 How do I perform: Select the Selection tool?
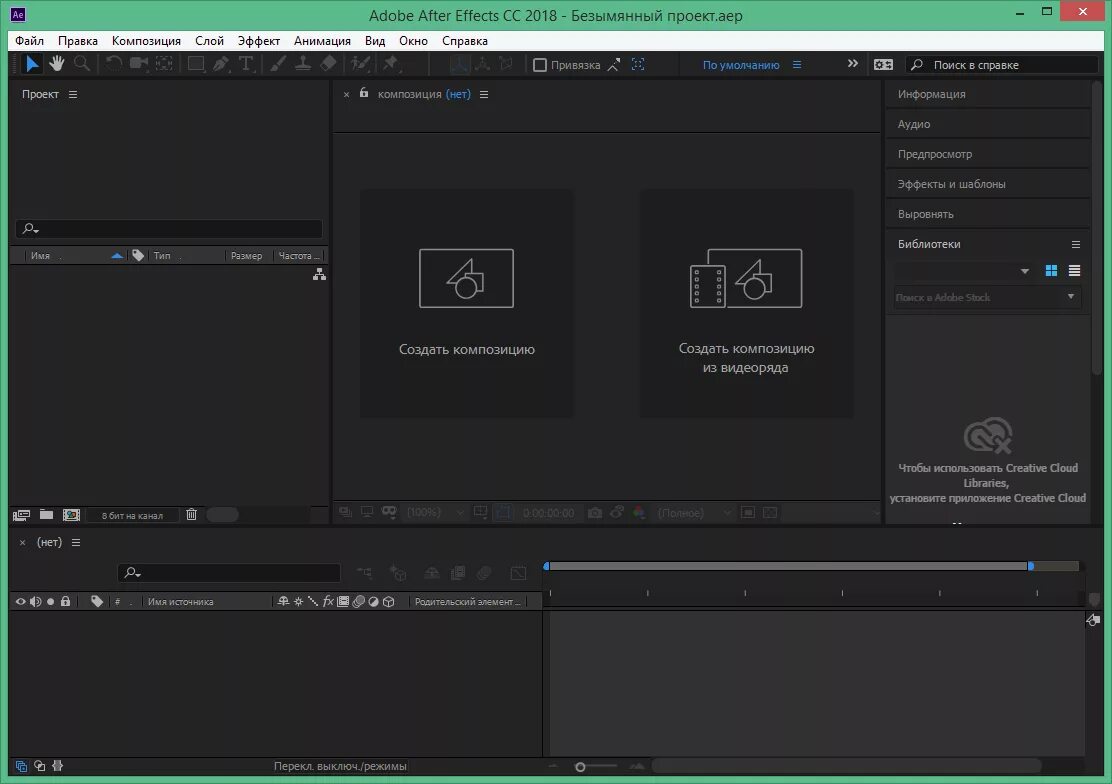(x=32, y=63)
